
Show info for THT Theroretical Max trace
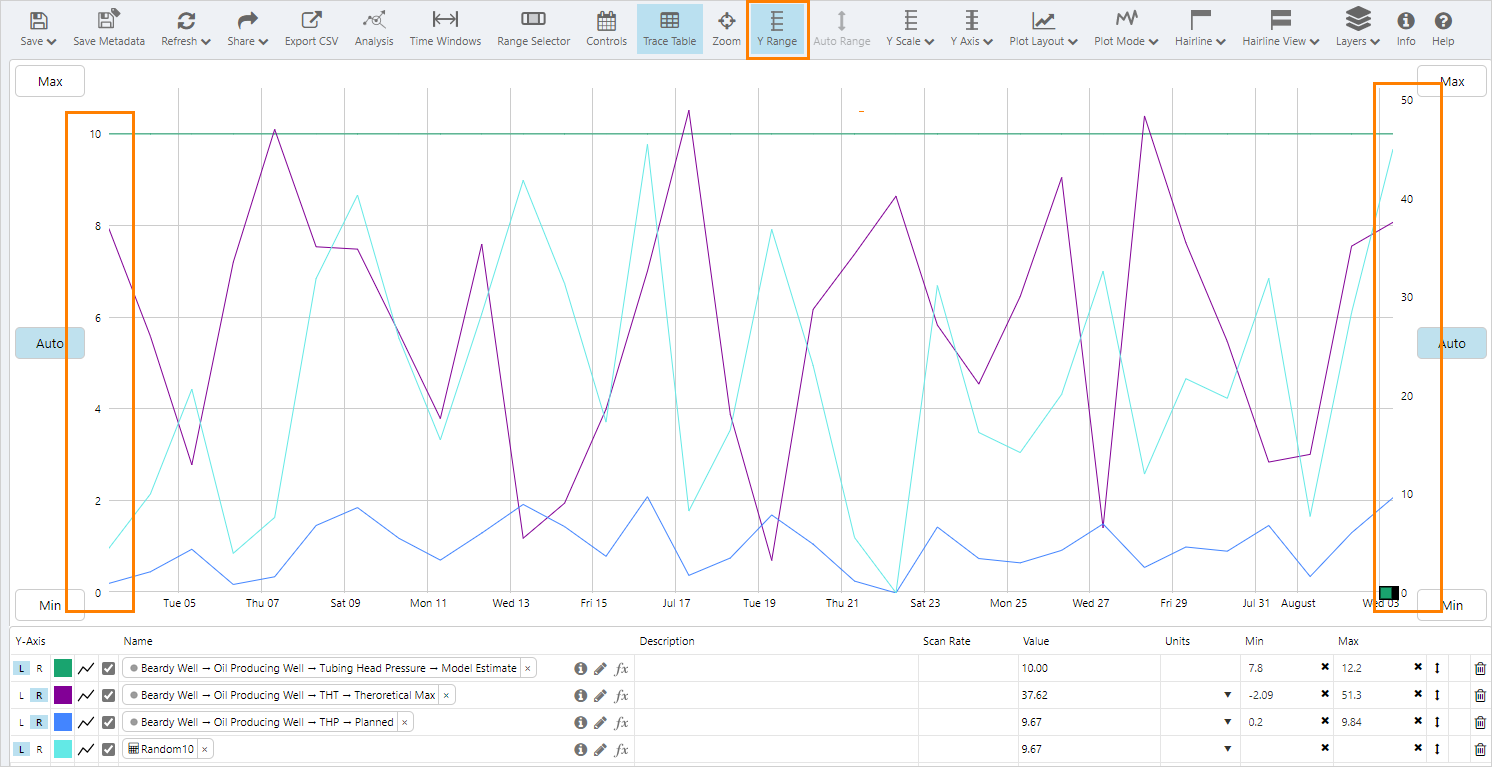pyautogui.click(x=580, y=695)
